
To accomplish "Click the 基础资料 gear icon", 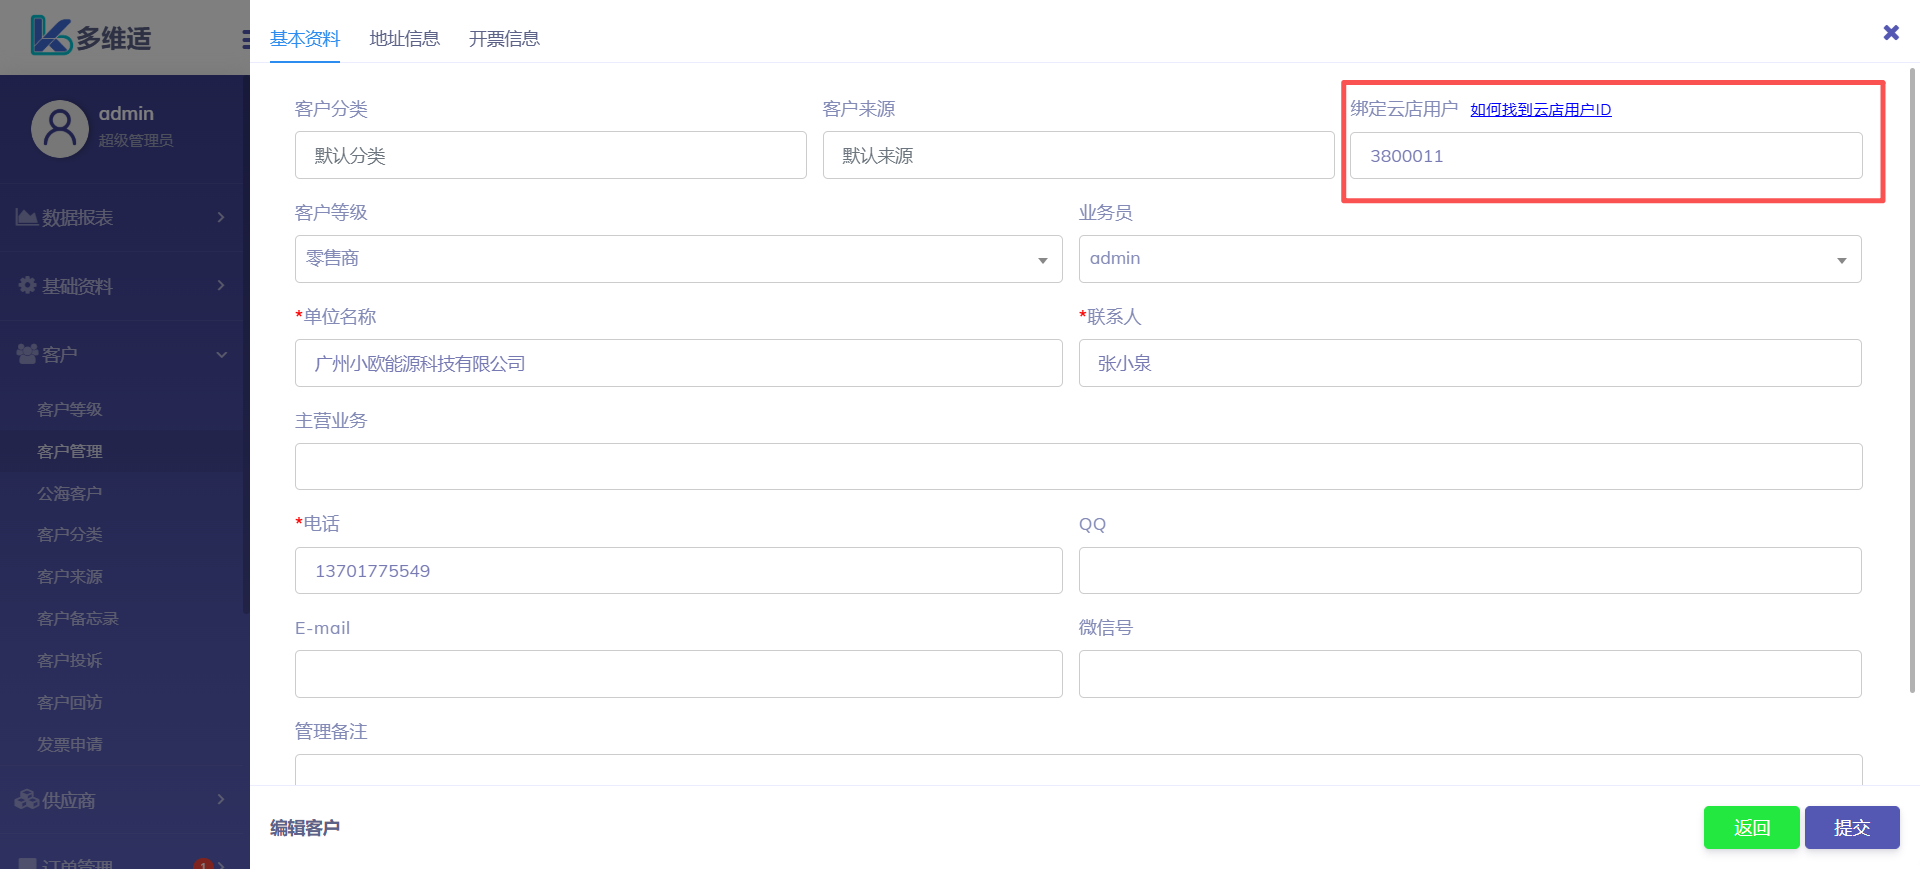I will pos(27,286).
